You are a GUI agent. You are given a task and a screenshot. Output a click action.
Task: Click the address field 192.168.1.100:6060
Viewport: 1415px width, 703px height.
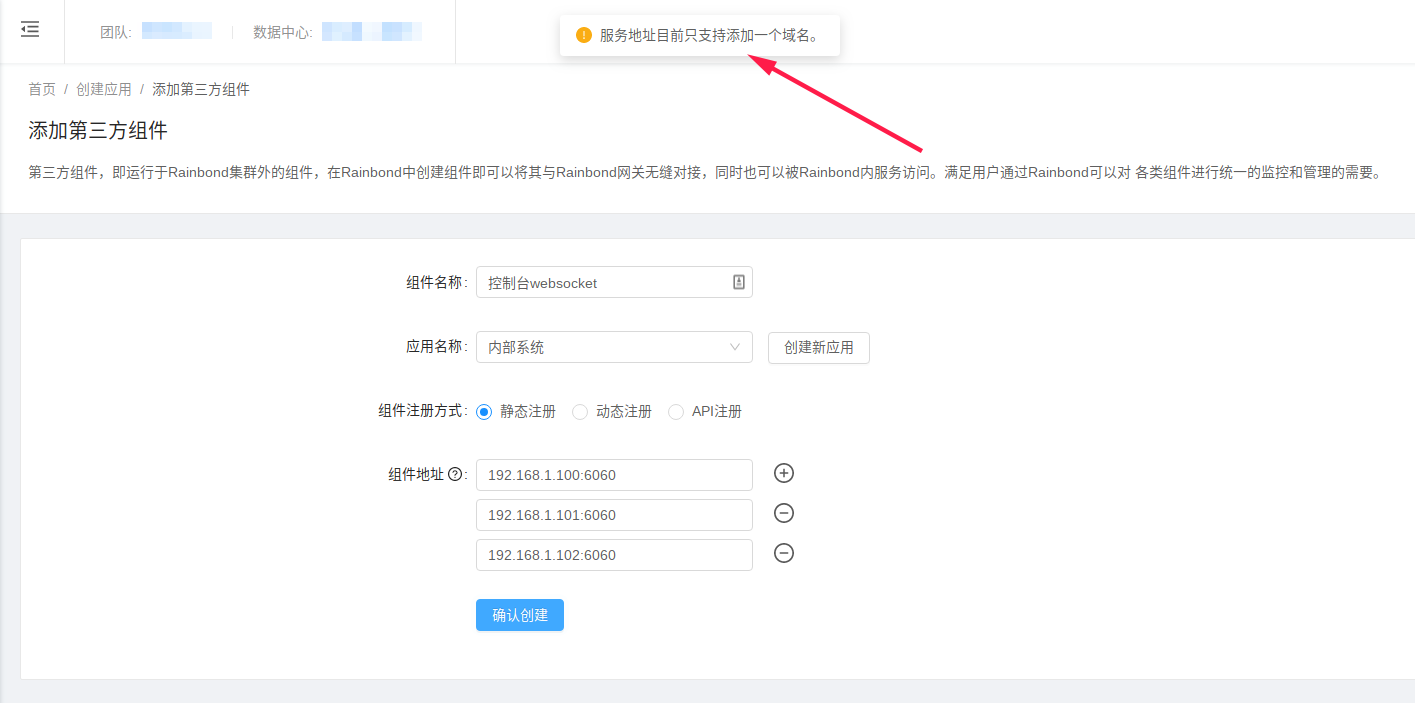pyautogui.click(x=614, y=475)
